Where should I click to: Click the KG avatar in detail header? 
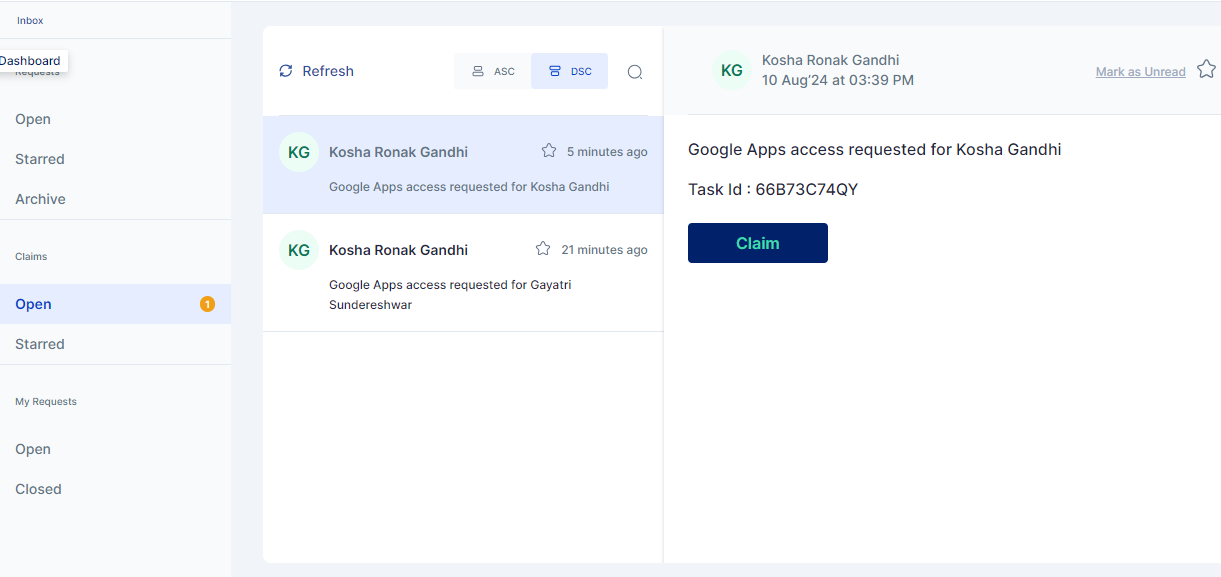pos(732,70)
